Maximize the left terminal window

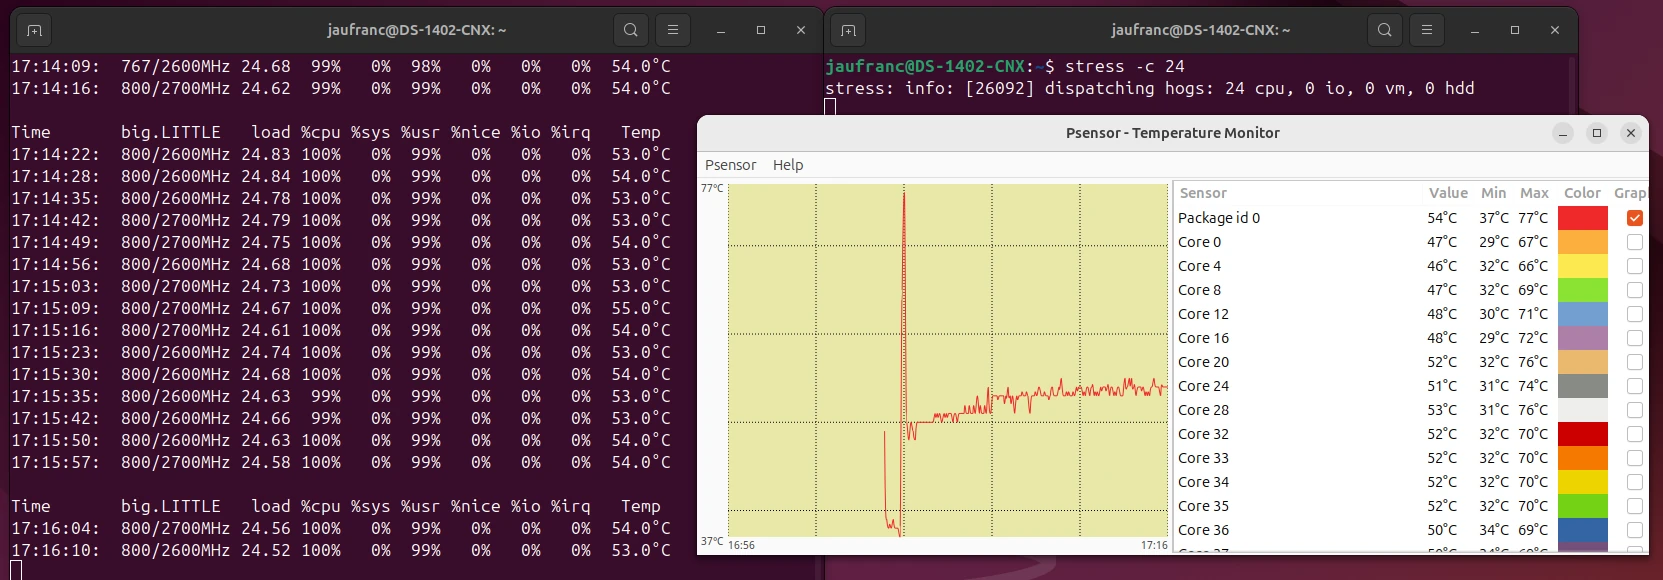(x=761, y=30)
